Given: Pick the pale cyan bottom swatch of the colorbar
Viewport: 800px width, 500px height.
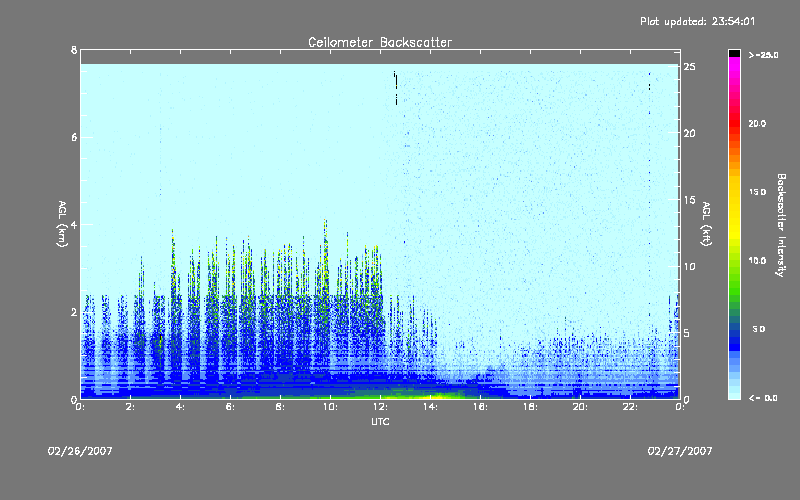Looking at the screenshot, I should [734, 395].
